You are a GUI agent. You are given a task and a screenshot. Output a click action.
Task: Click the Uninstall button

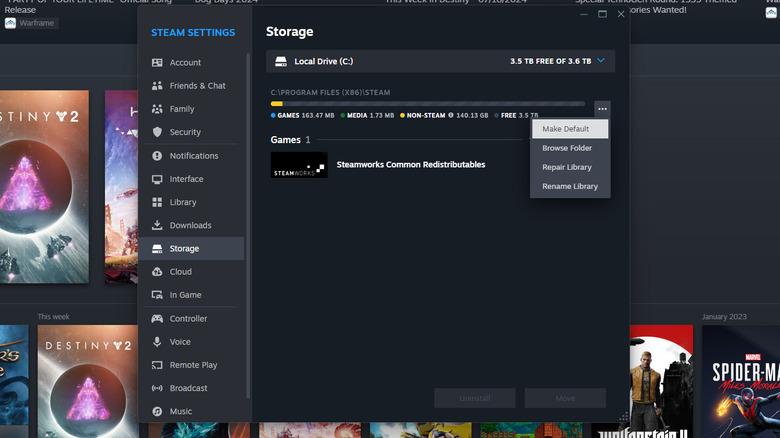point(475,398)
